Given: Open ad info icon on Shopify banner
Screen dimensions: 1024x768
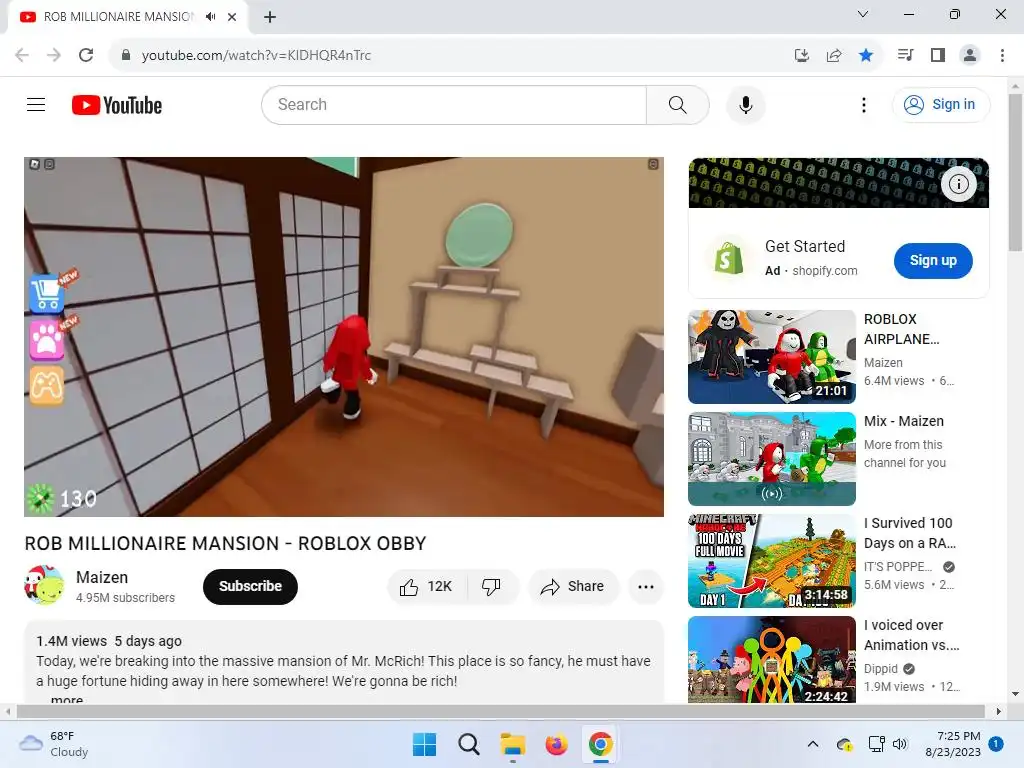Looking at the screenshot, I should [x=958, y=184].
